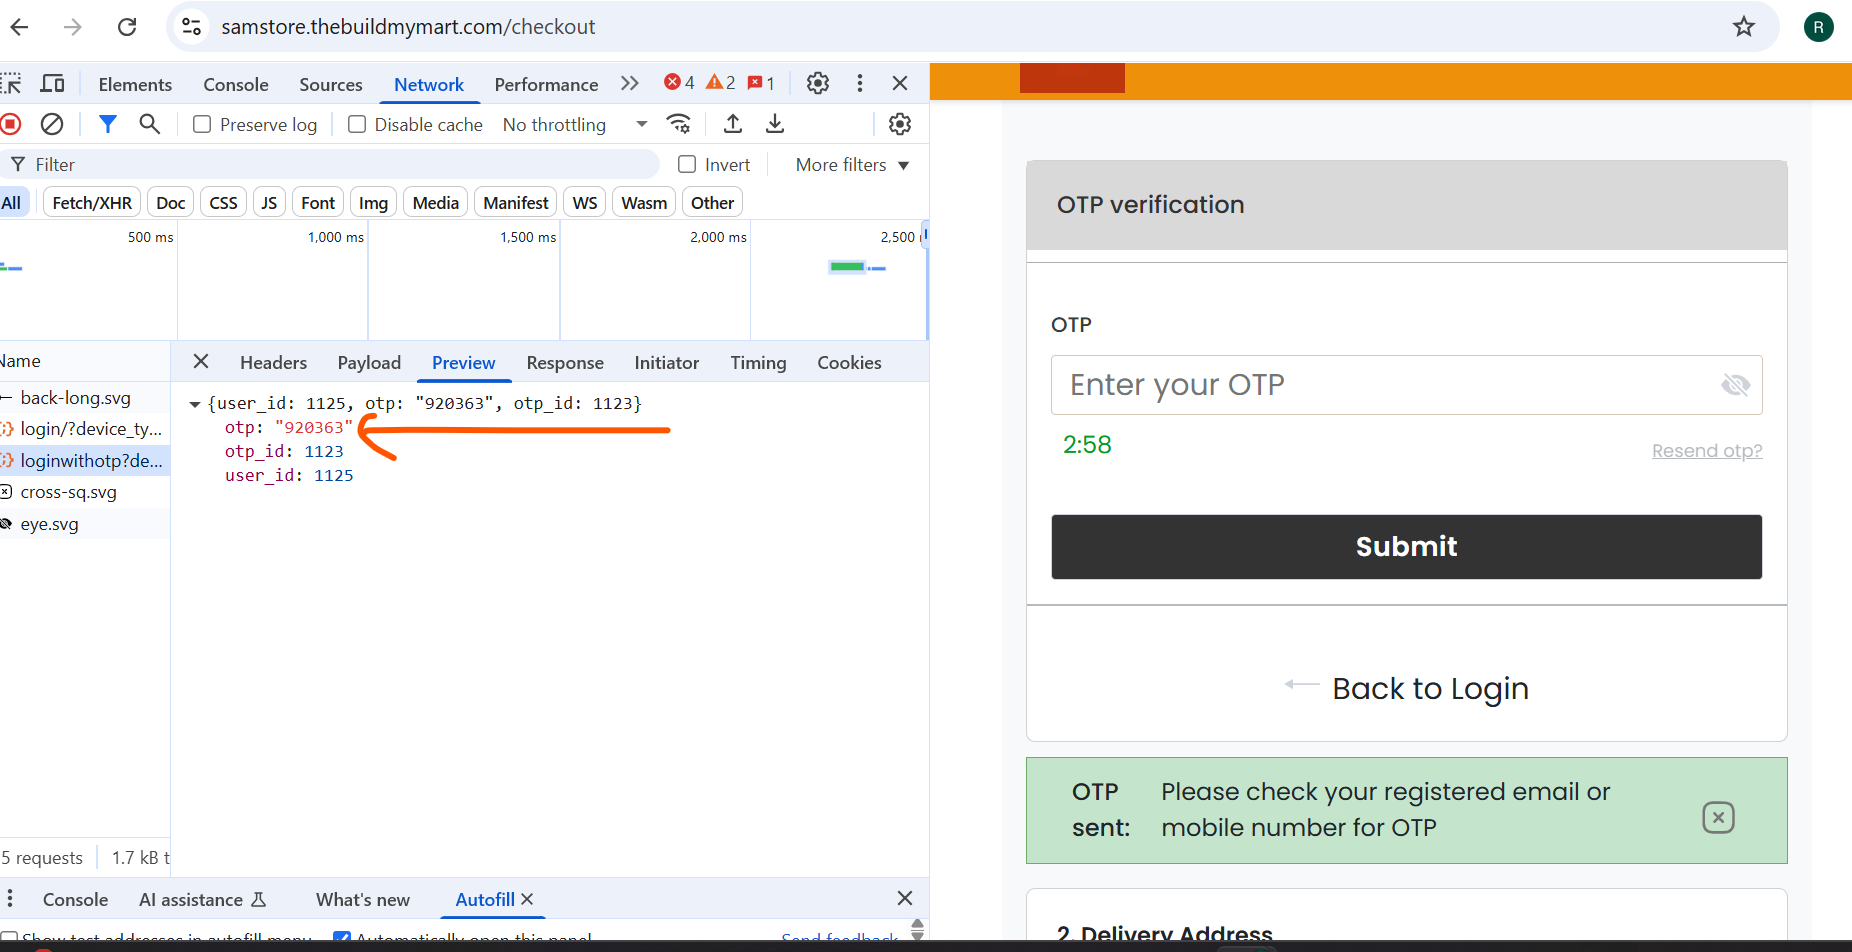The image size is (1852, 952).
Task: Toggle the network filter funnel icon
Action: pos(108,124)
